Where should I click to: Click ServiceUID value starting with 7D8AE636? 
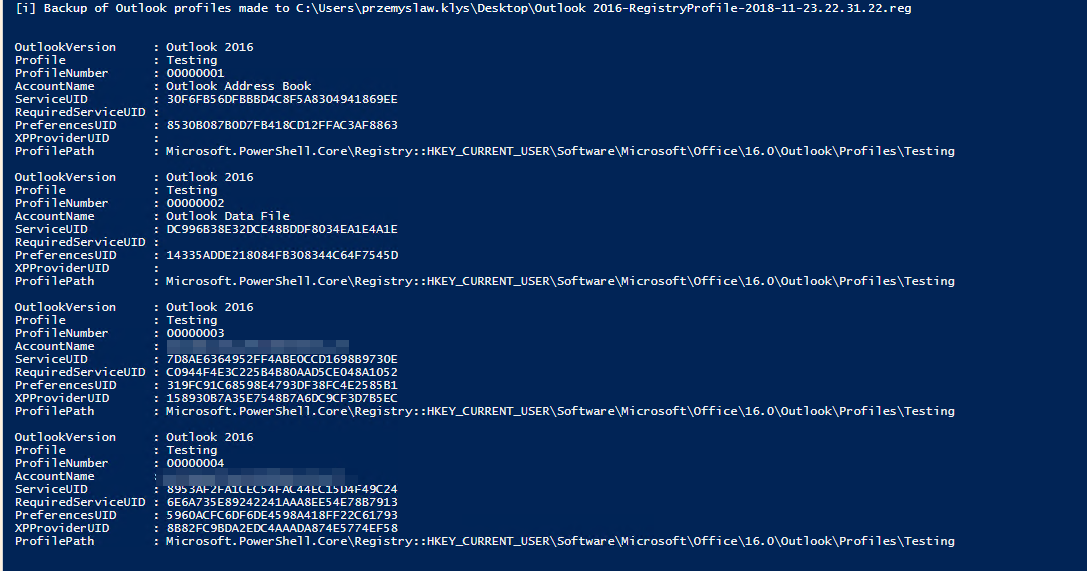(282, 359)
